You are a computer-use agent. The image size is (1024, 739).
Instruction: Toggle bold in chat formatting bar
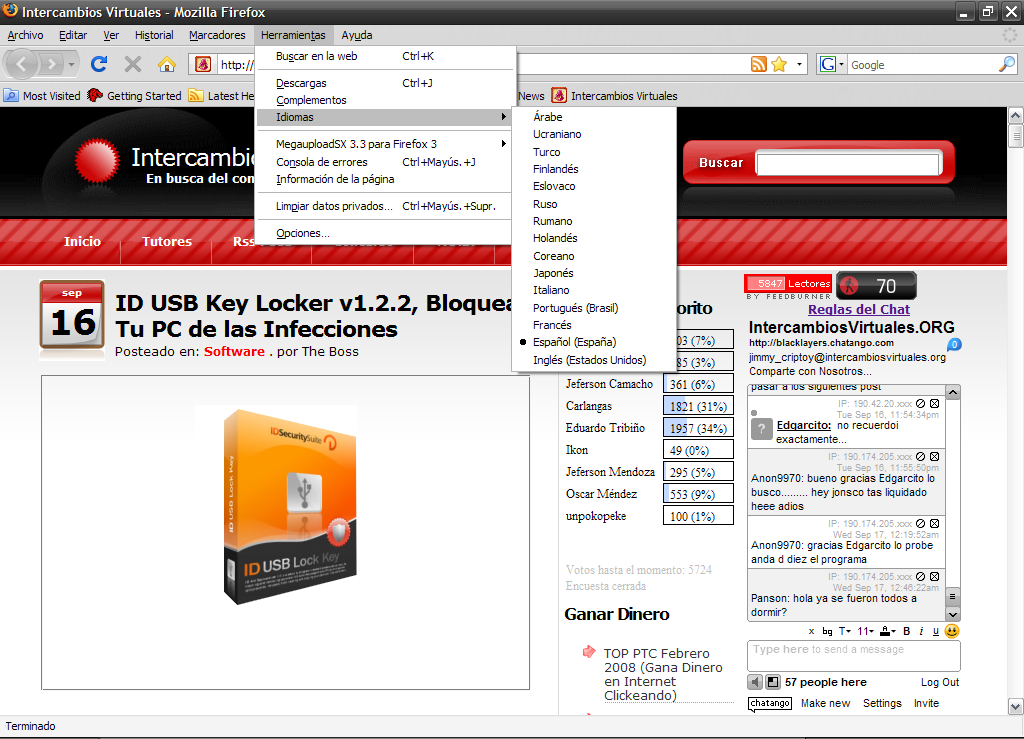click(906, 631)
